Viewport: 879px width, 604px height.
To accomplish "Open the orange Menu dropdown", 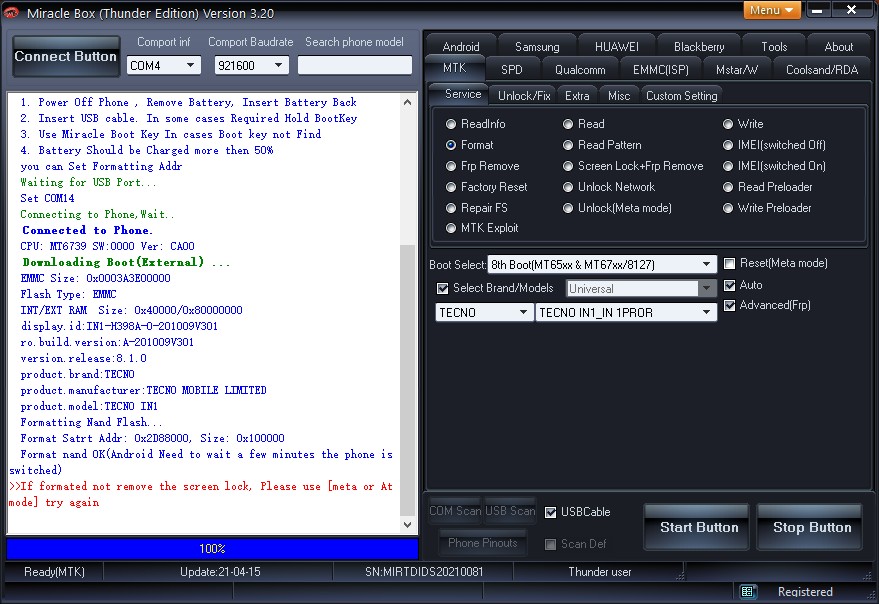I will pyautogui.click(x=772, y=10).
